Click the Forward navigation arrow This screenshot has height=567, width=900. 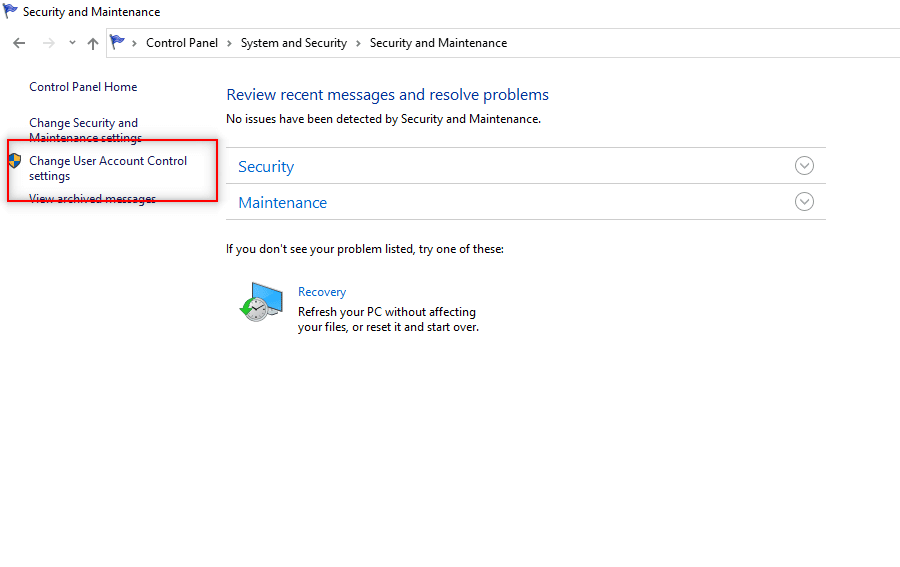[49, 43]
